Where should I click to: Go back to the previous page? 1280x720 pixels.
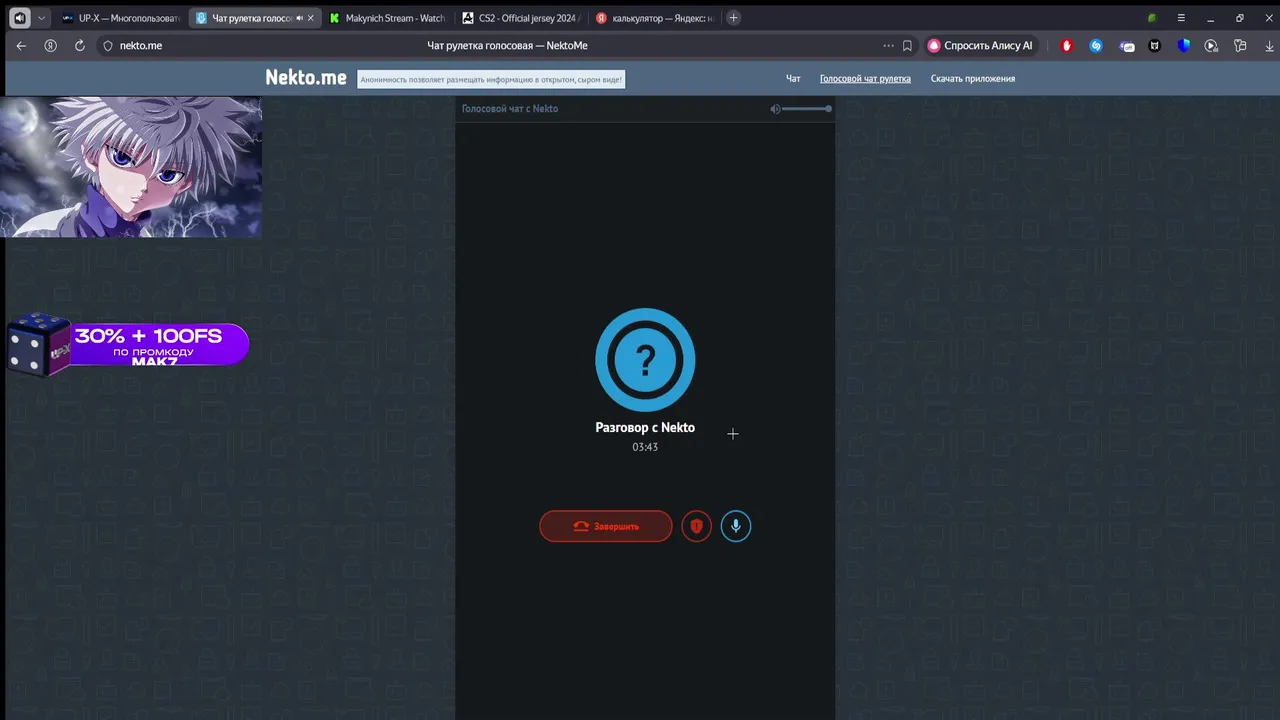[x=21, y=46]
